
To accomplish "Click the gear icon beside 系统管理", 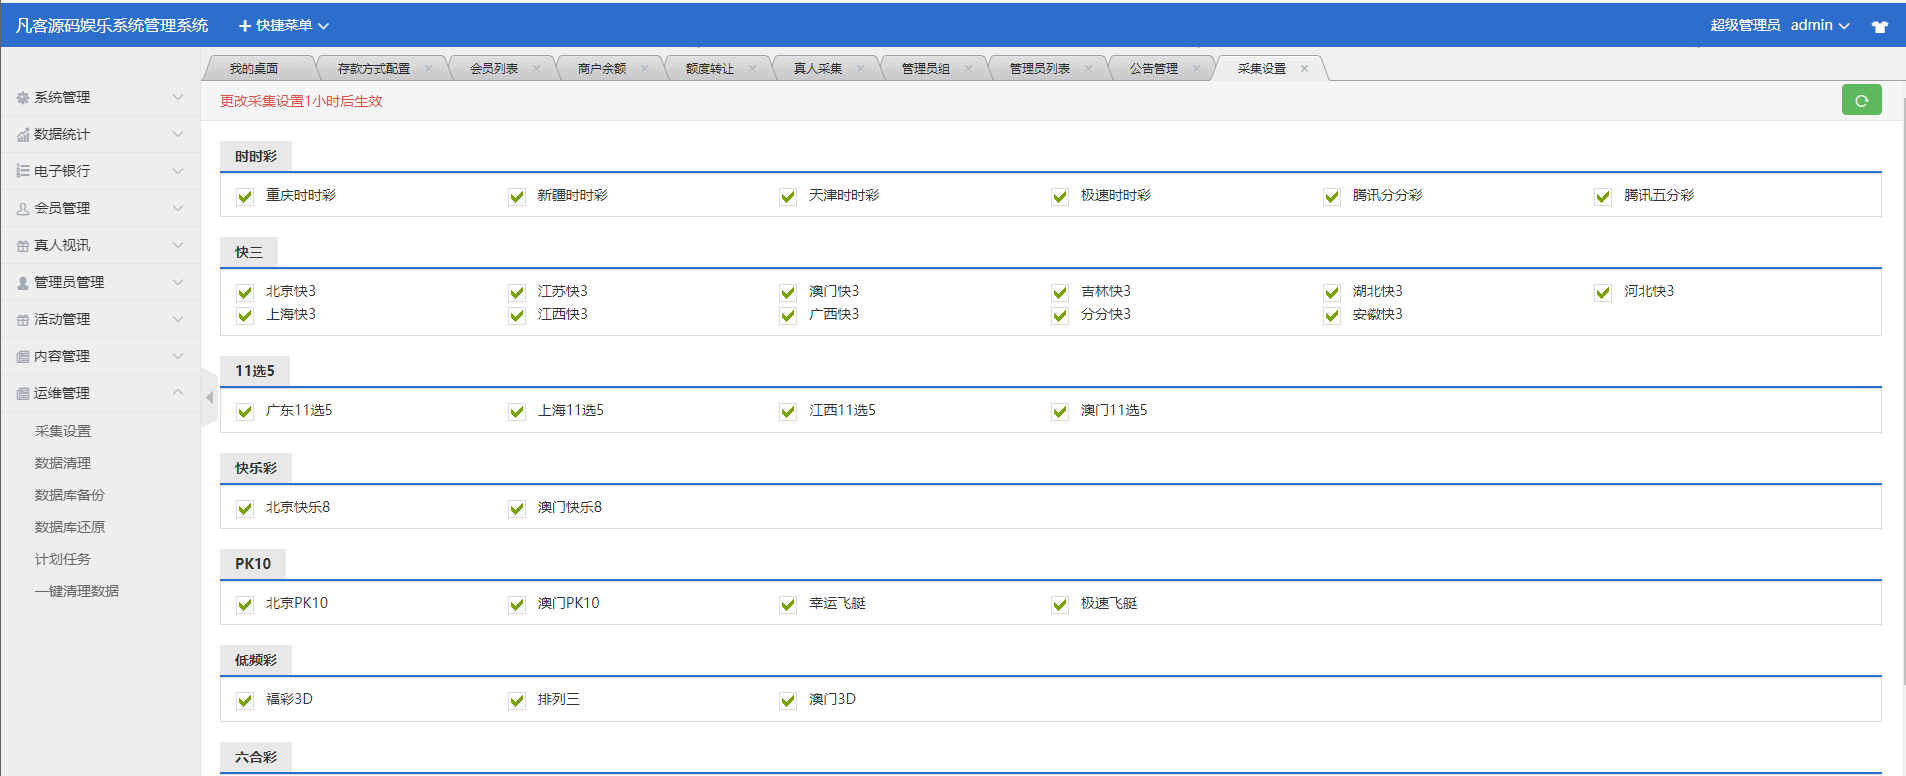I will (x=23, y=98).
